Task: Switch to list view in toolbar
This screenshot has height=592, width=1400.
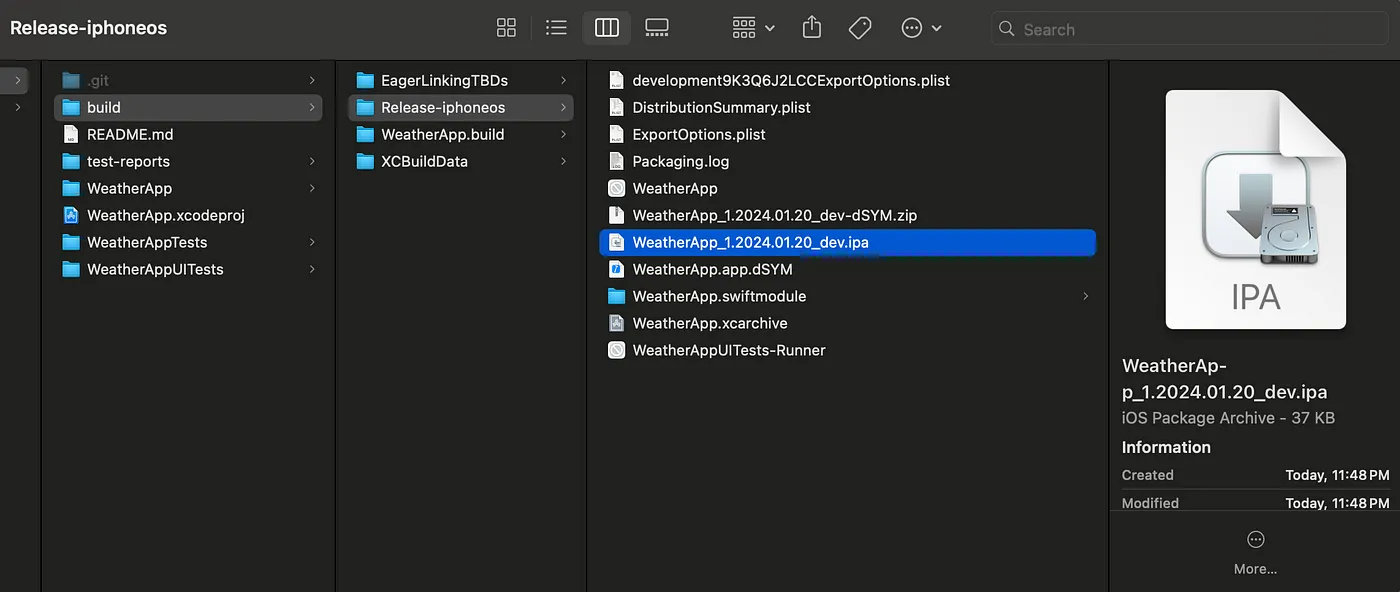Action: [x=556, y=28]
